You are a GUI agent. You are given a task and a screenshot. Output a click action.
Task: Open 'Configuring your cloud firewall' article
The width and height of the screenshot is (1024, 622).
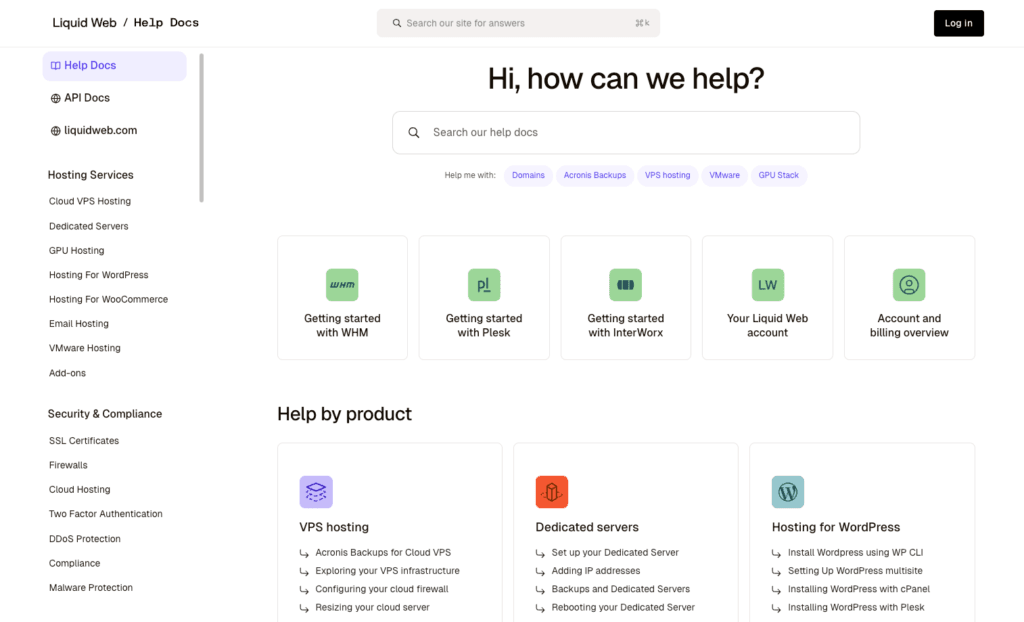point(382,589)
